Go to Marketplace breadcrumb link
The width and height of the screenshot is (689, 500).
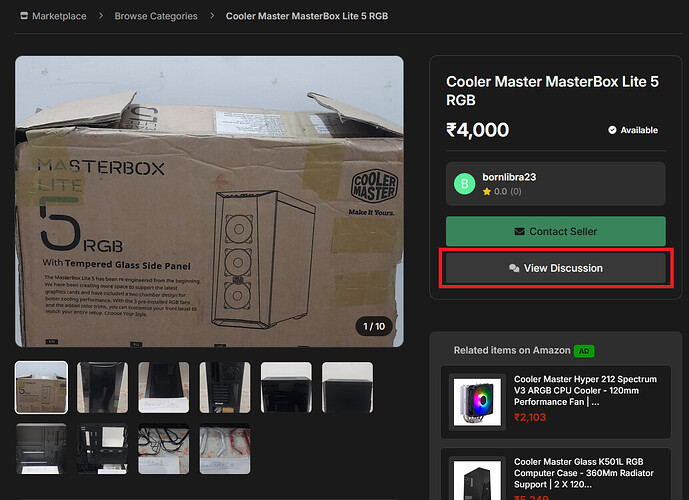59,16
